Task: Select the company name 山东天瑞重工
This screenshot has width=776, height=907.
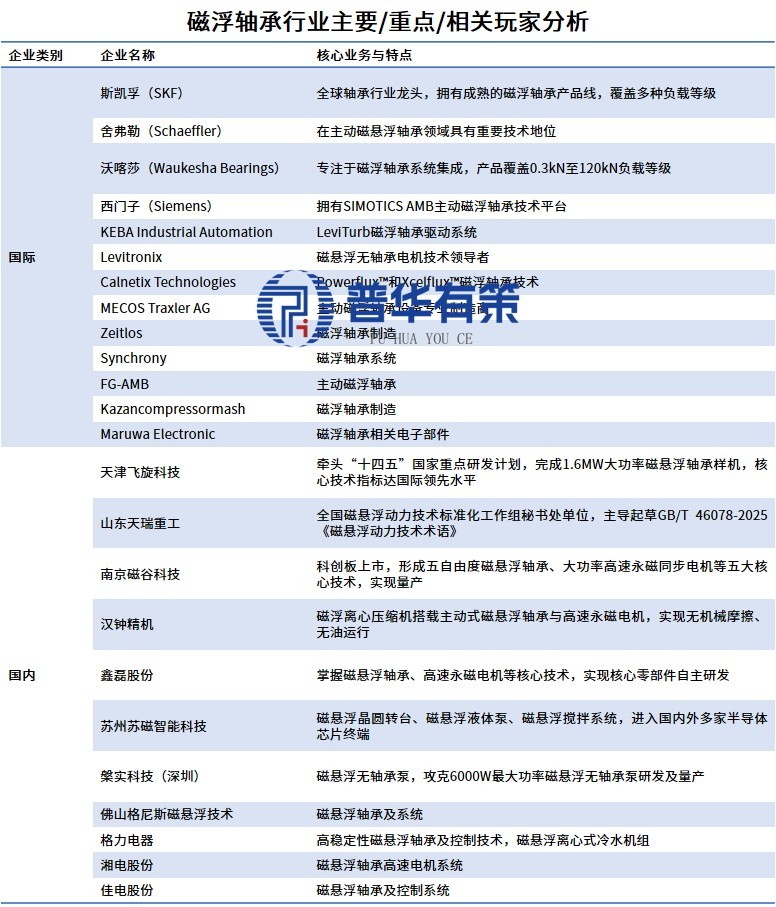Action: click(x=141, y=523)
